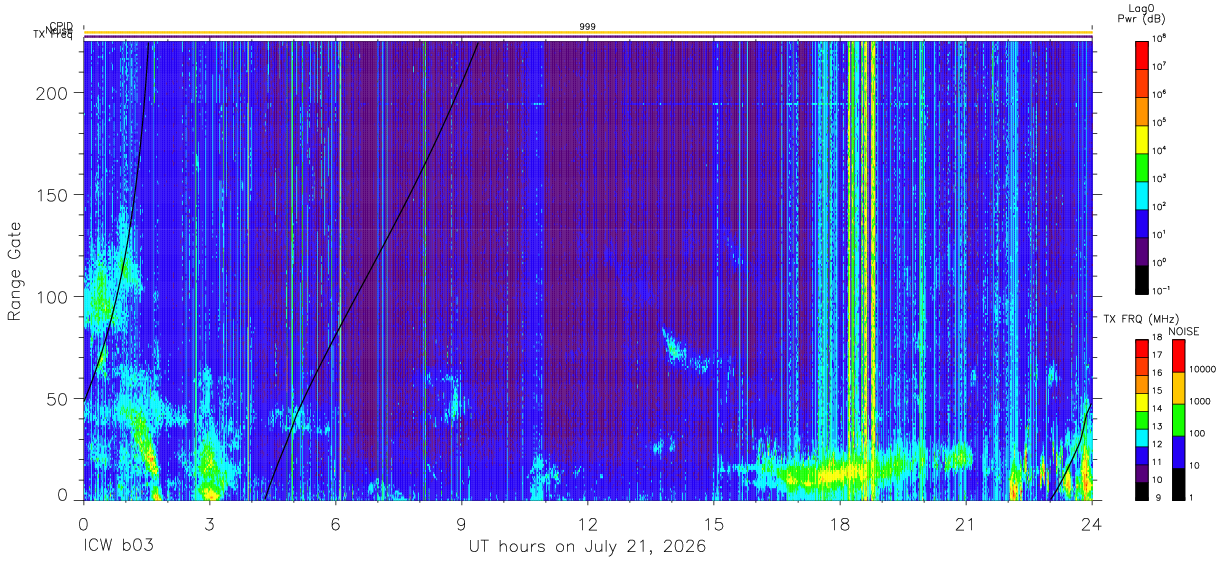Click the '999' CPID value at top

[588, 26]
